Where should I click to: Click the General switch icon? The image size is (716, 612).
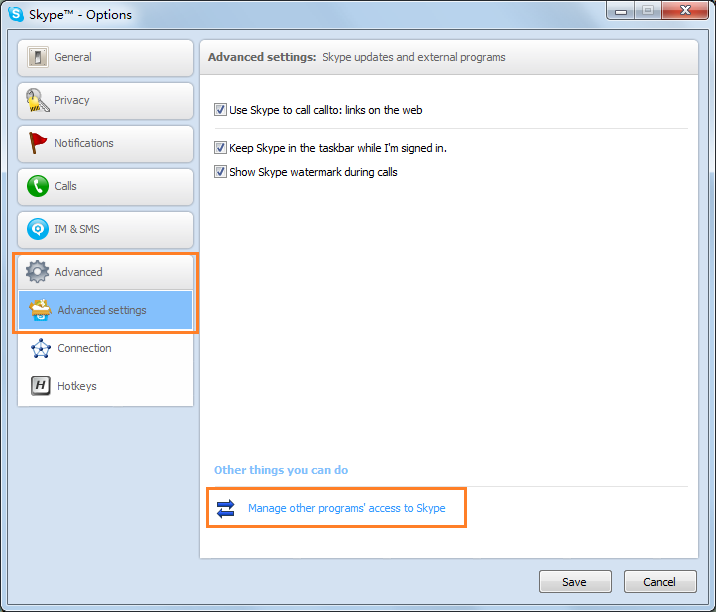[x=37, y=57]
